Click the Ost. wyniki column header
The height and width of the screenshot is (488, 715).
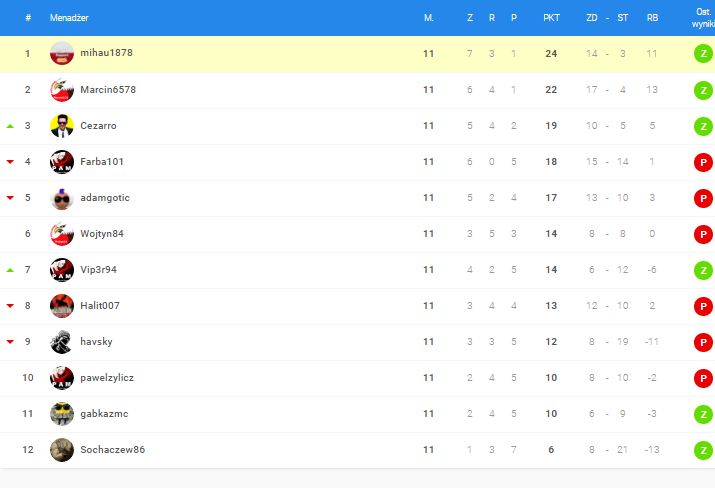[x=703, y=18]
